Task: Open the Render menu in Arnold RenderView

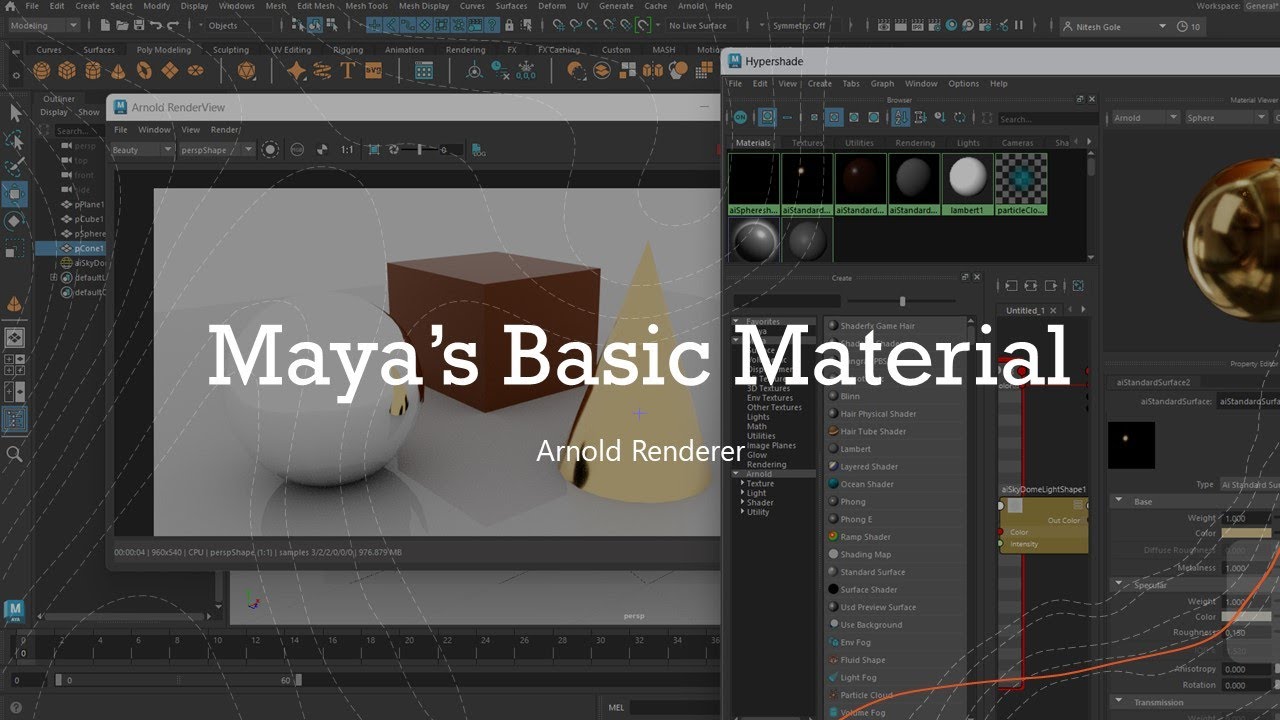Action: pos(225,130)
